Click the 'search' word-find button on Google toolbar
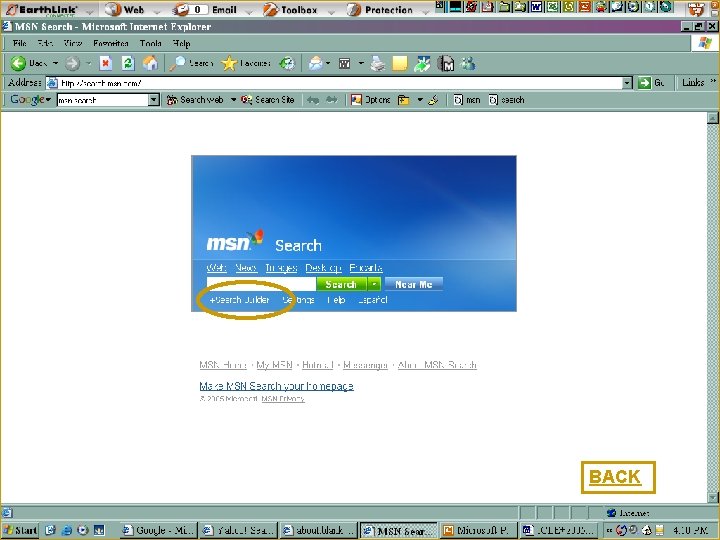Screen dimensions: 720x540 [506, 100]
